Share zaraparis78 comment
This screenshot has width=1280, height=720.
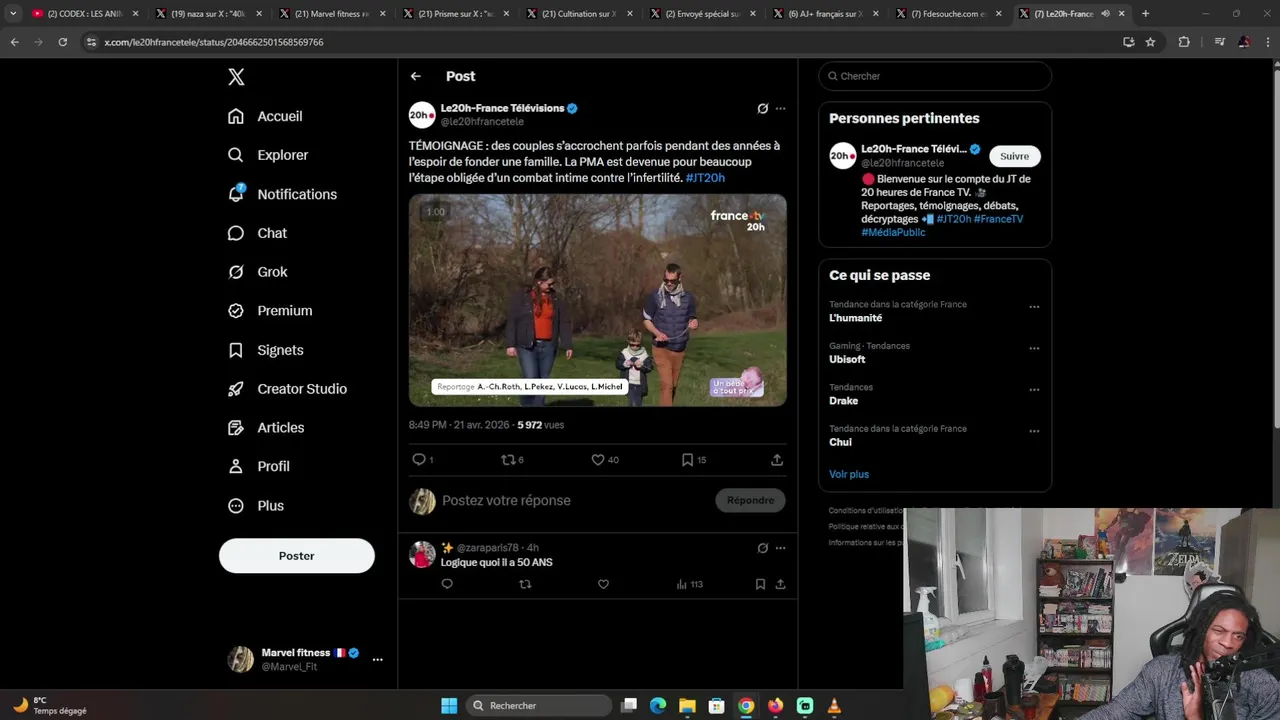coord(780,584)
